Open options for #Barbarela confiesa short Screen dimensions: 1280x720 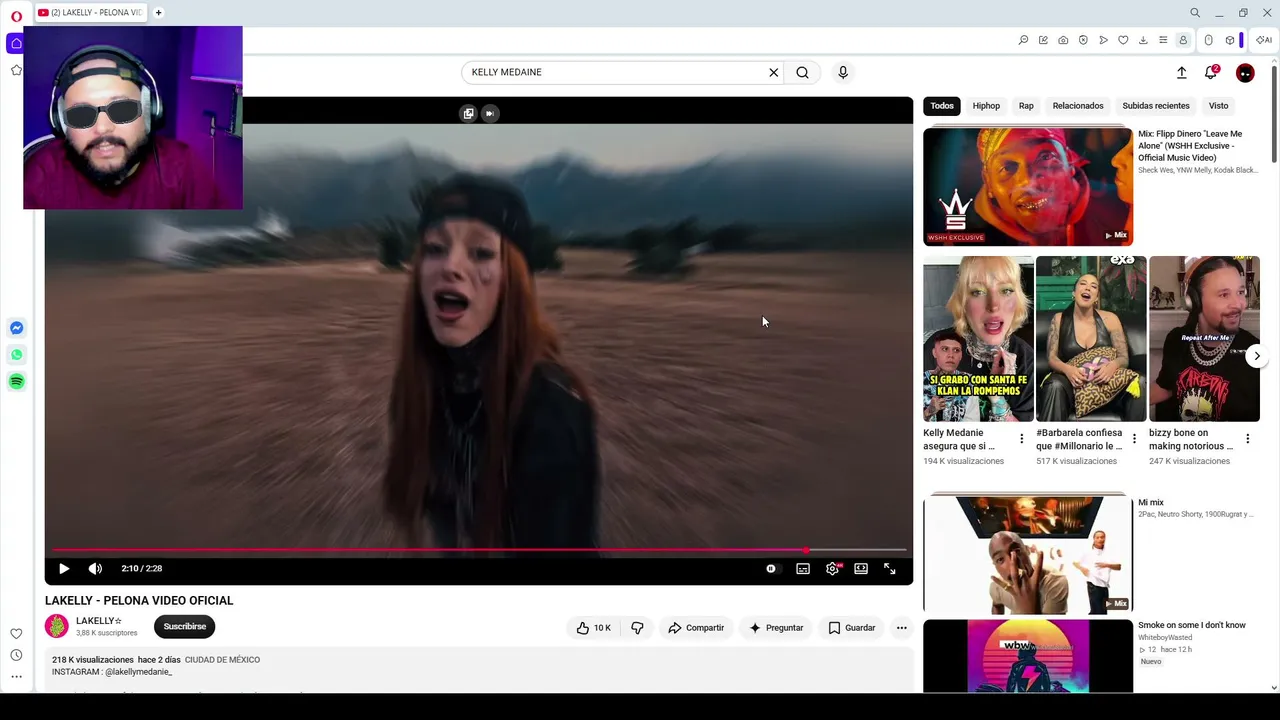click(x=1134, y=439)
